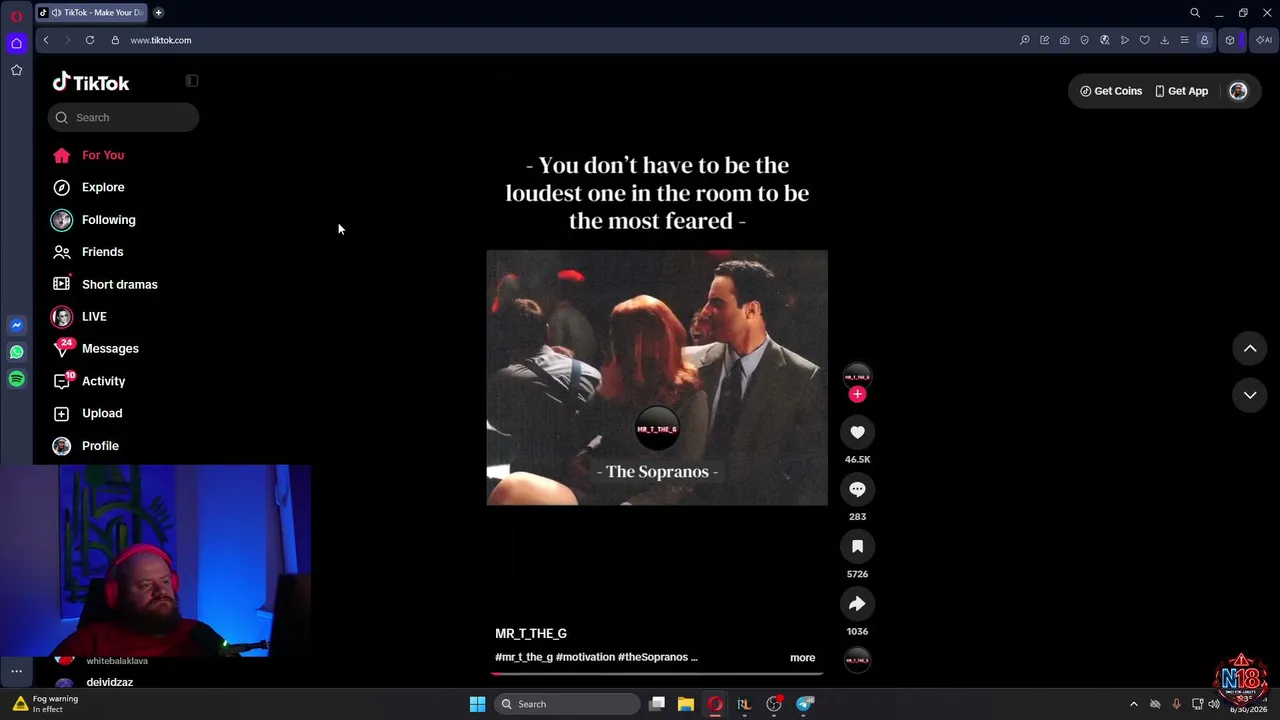This screenshot has width=1280, height=720.
Task: Open Opera bookmarks star in sidebar
Action: (x=16, y=70)
